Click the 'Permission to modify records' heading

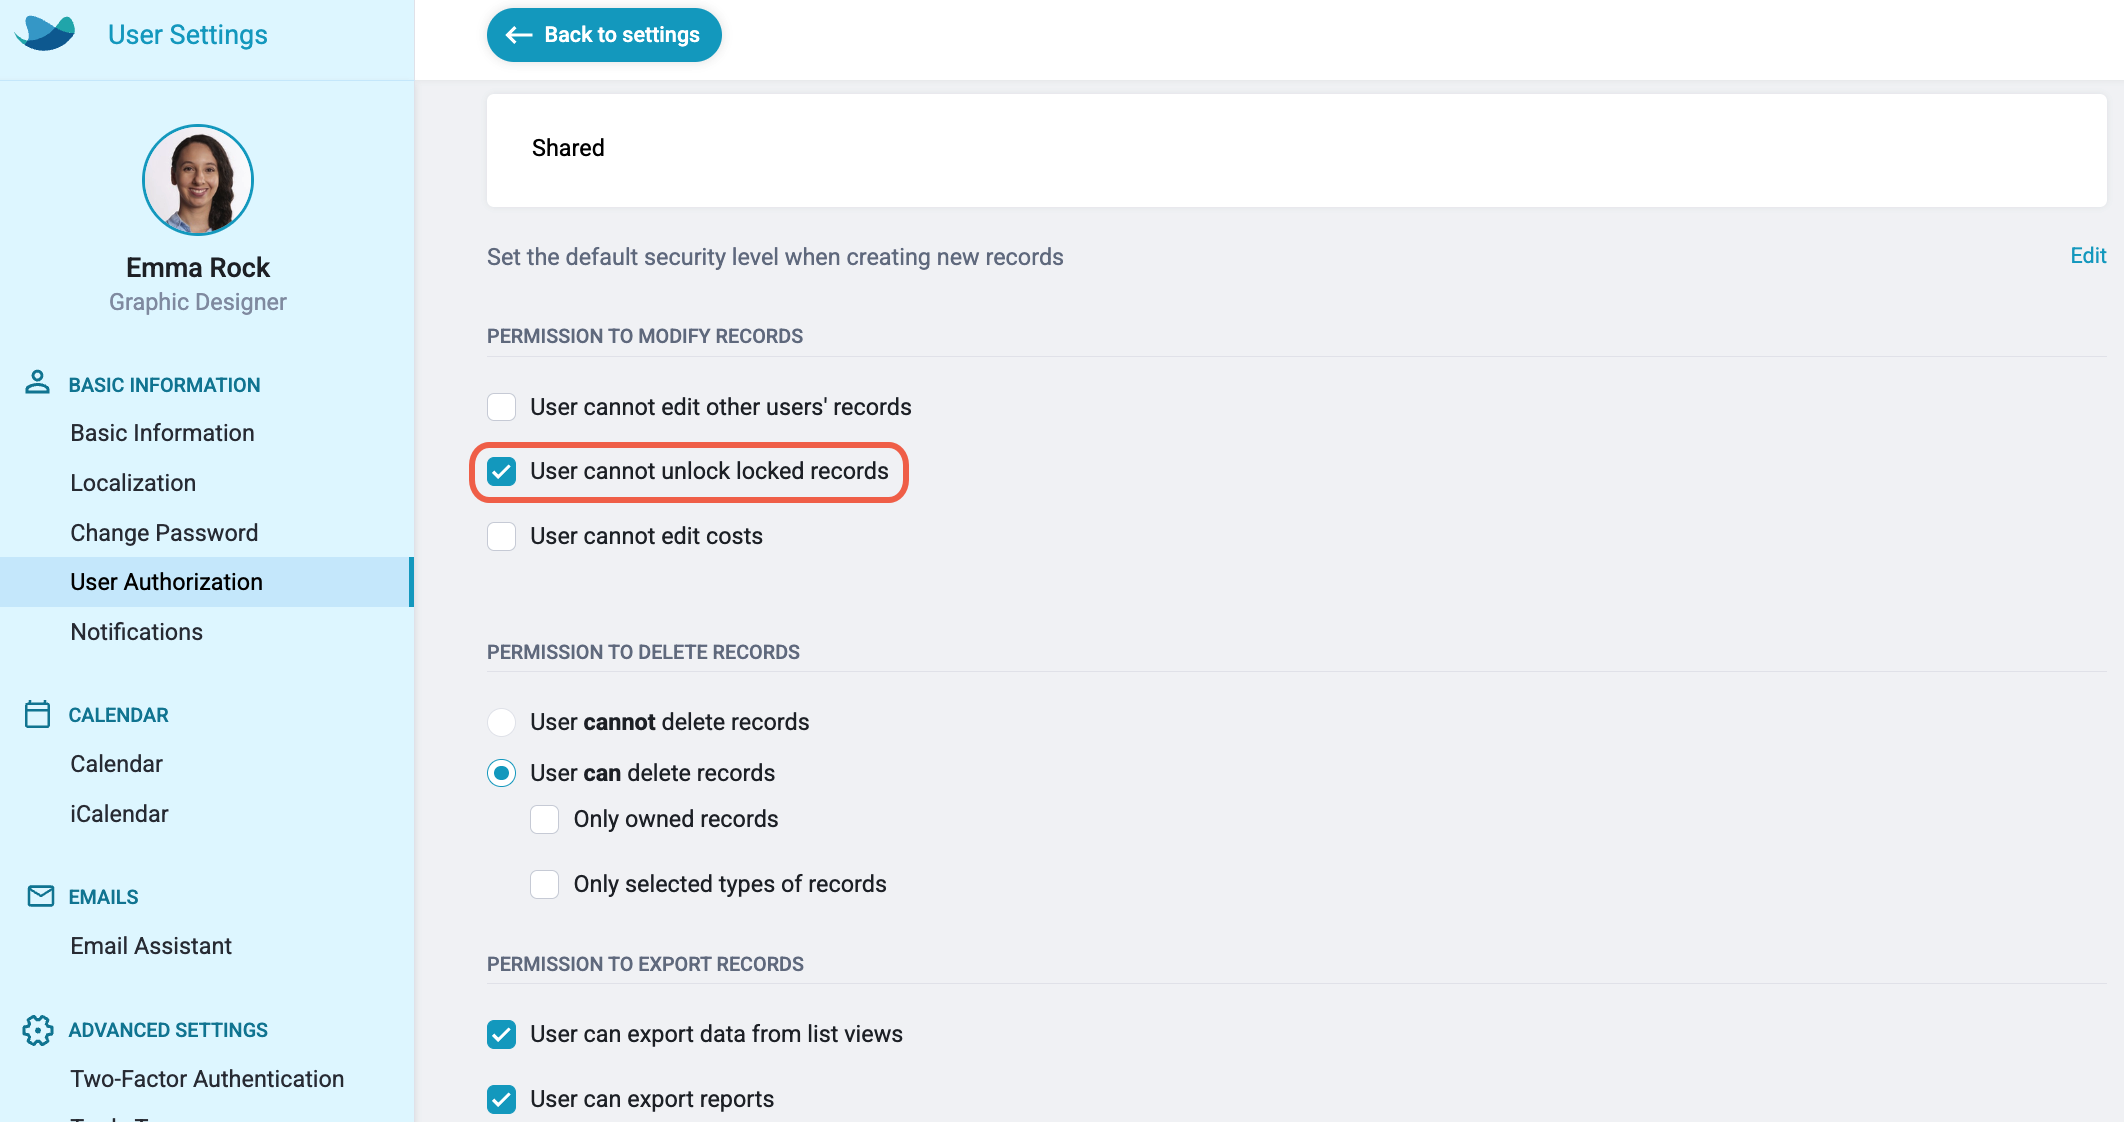(x=645, y=336)
